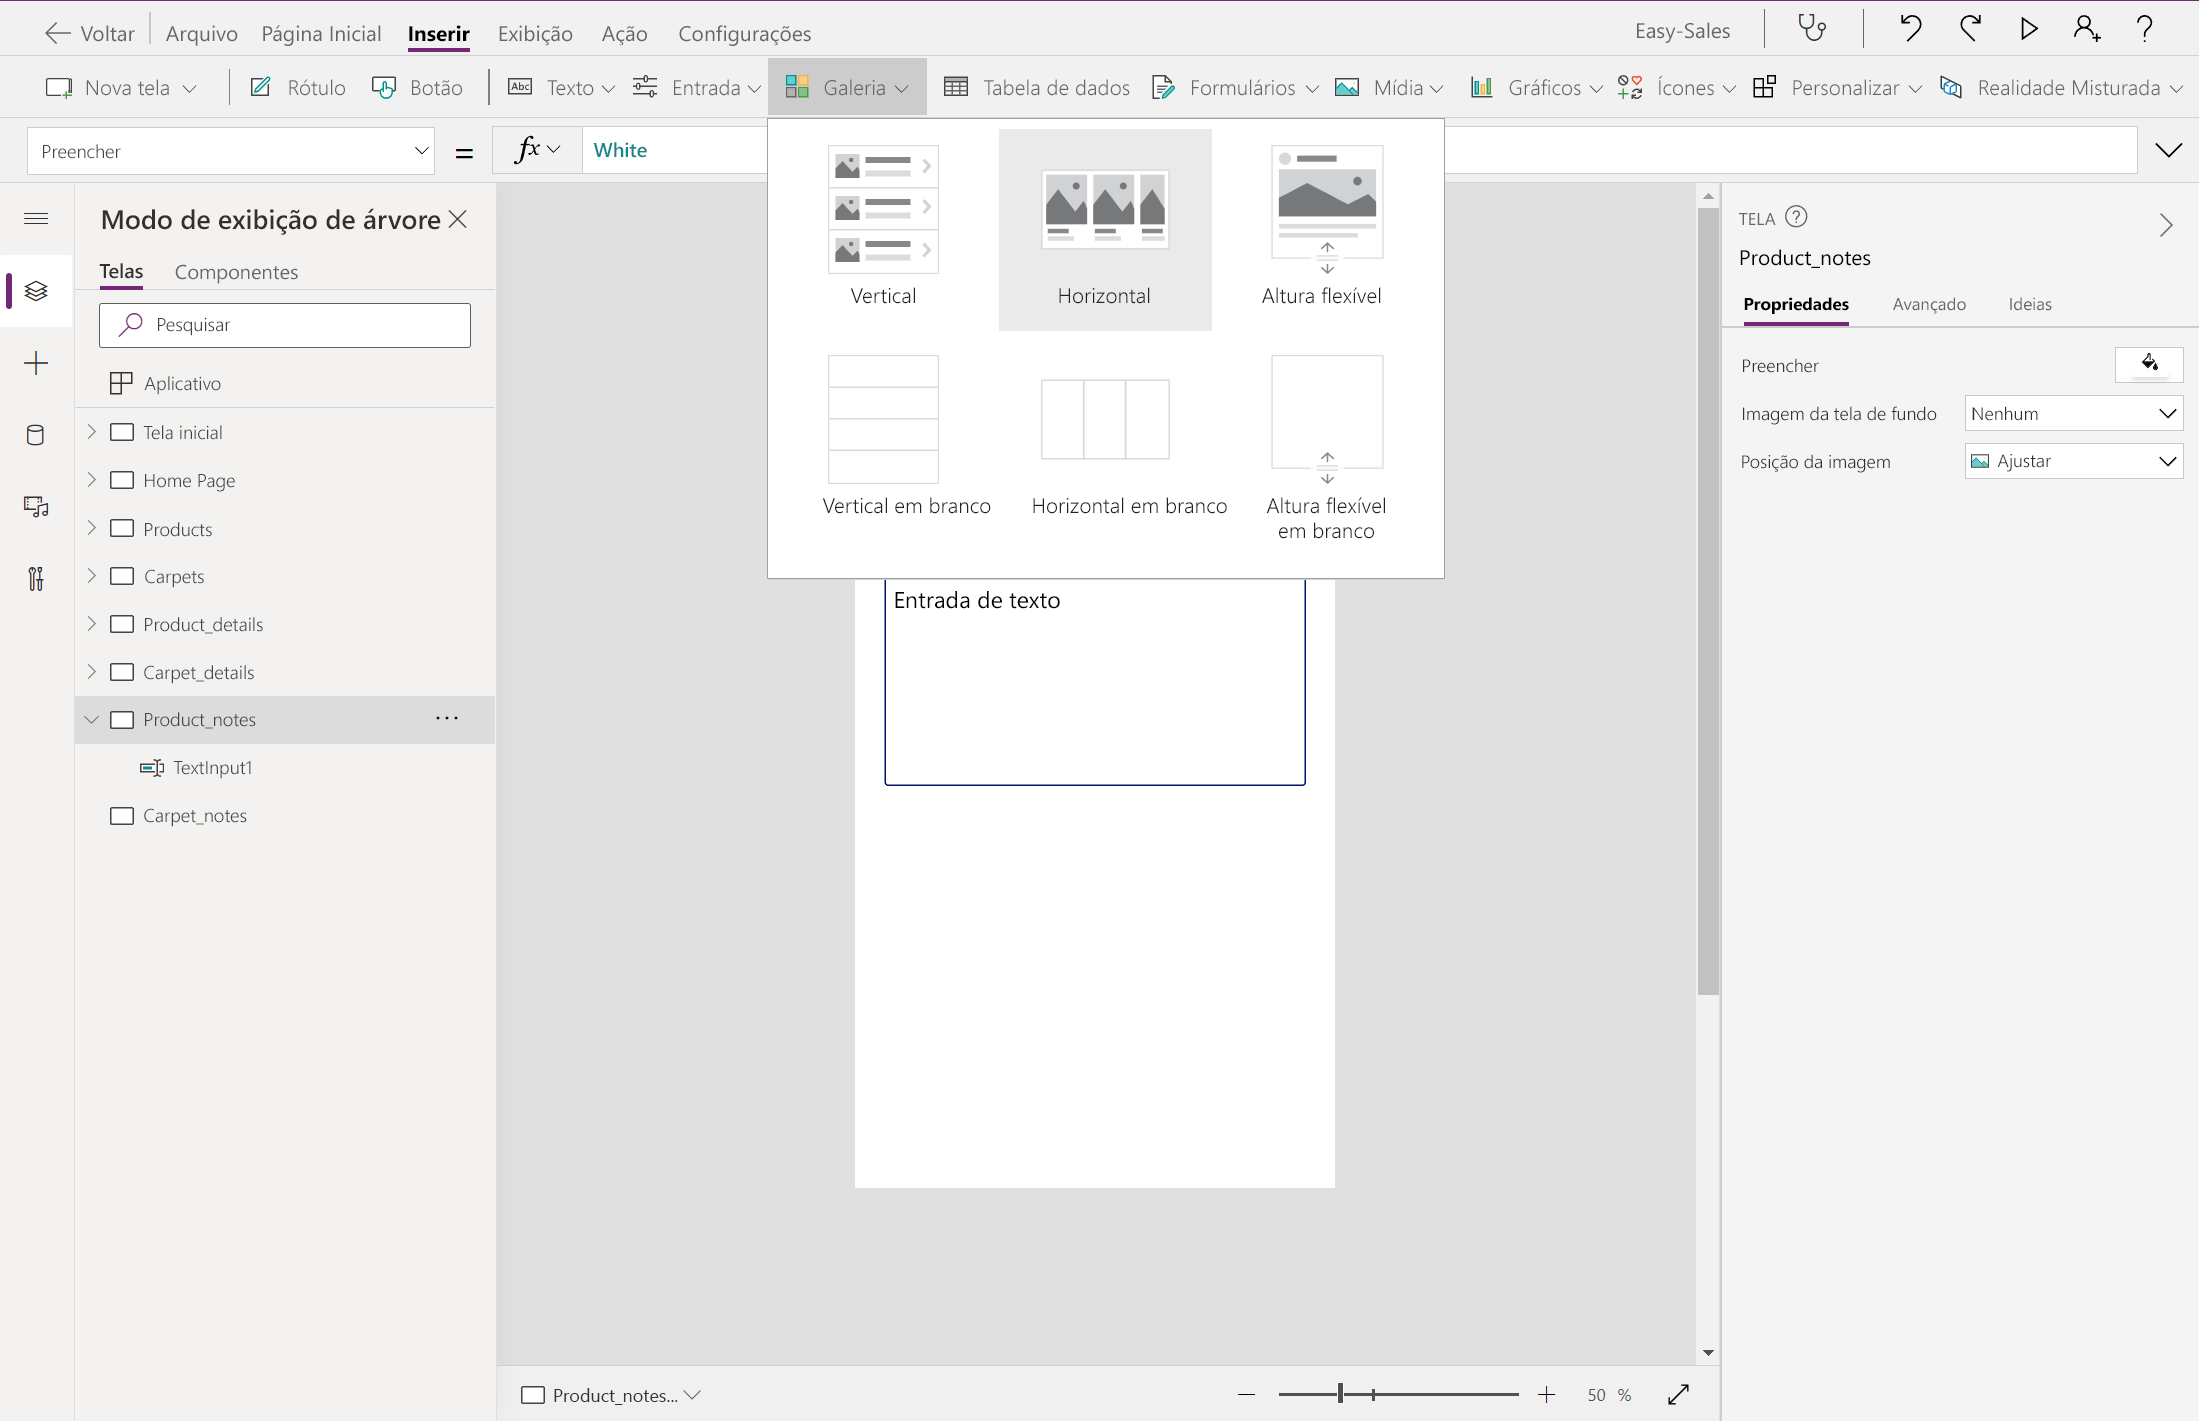Switch to the Avançado tab
This screenshot has height=1421, width=2199.
1929,304
